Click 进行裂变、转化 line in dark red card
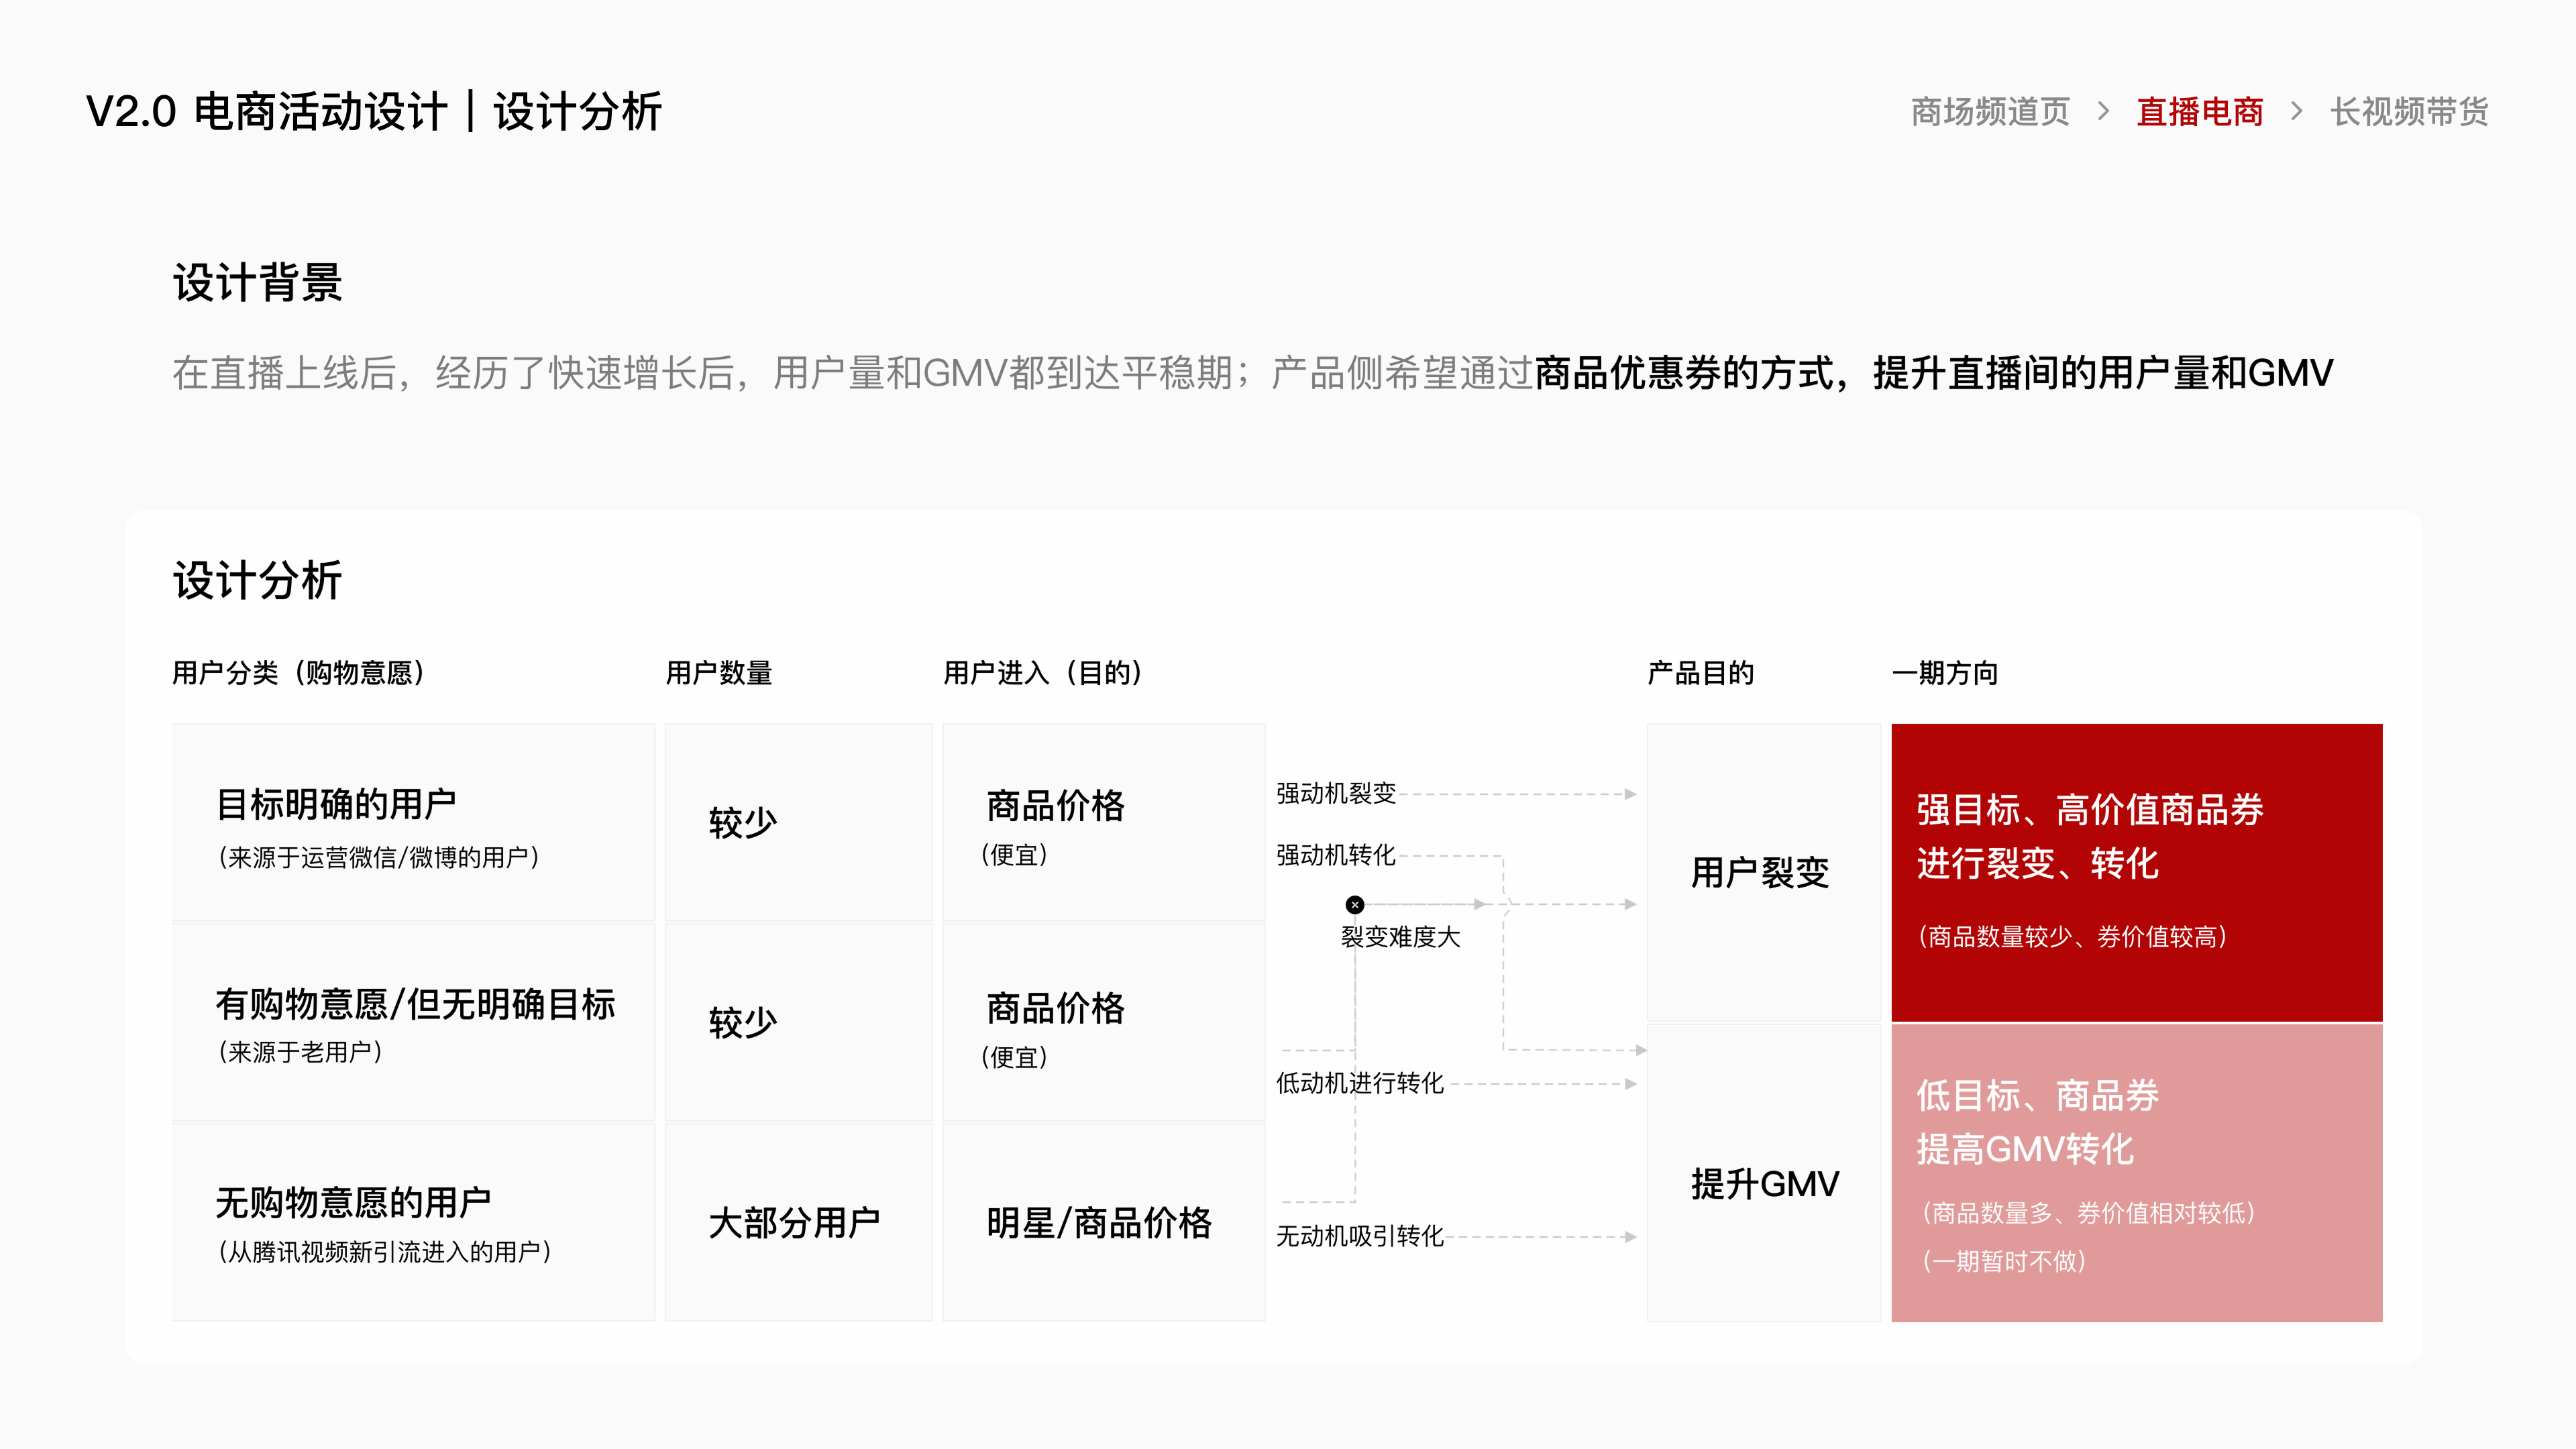 (2038, 863)
